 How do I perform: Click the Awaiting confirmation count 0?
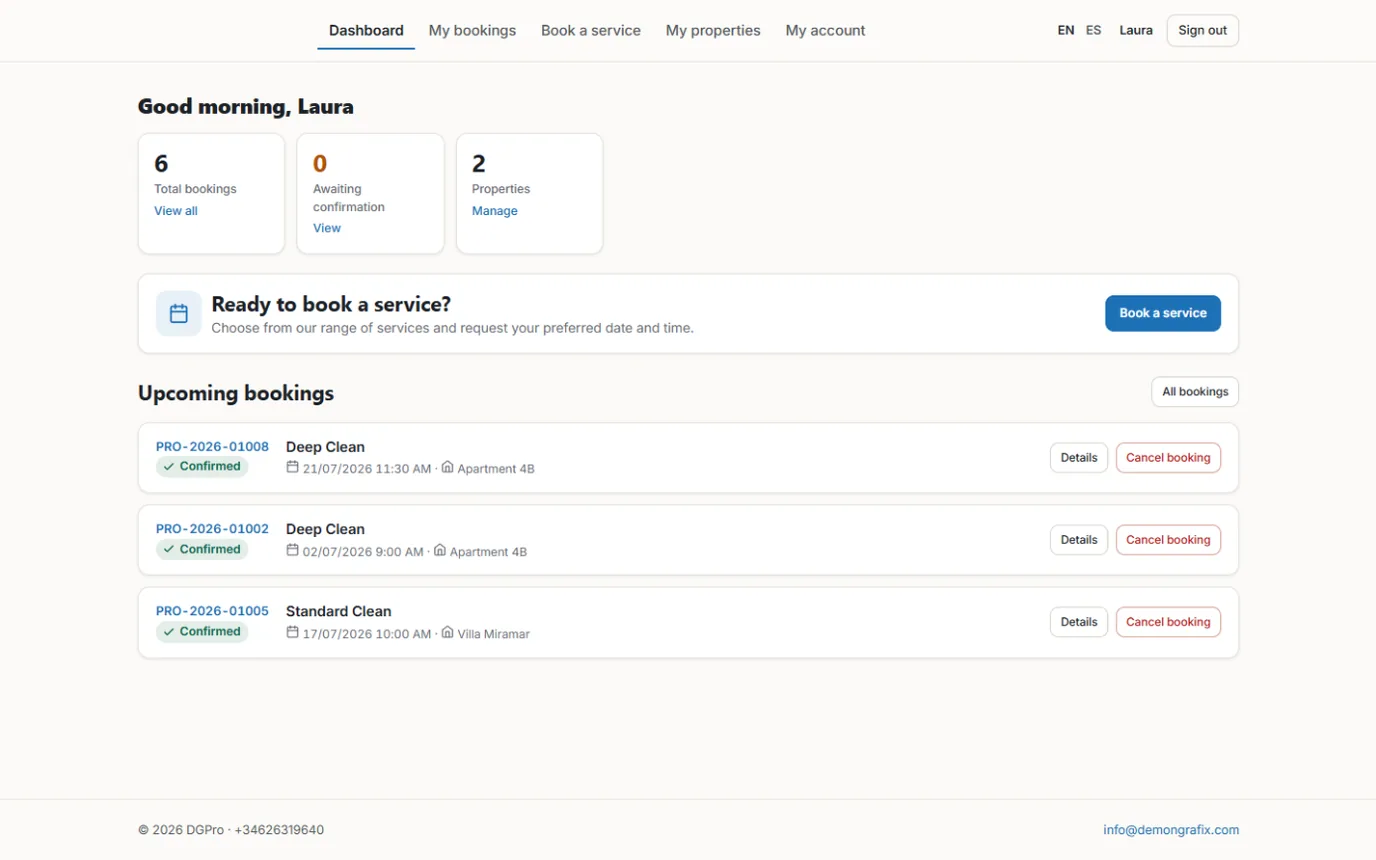point(320,163)
